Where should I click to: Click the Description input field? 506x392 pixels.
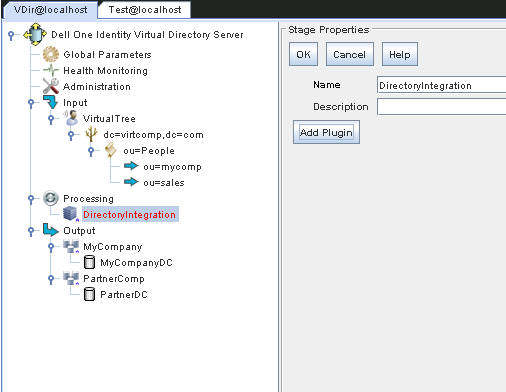point(441,107)
